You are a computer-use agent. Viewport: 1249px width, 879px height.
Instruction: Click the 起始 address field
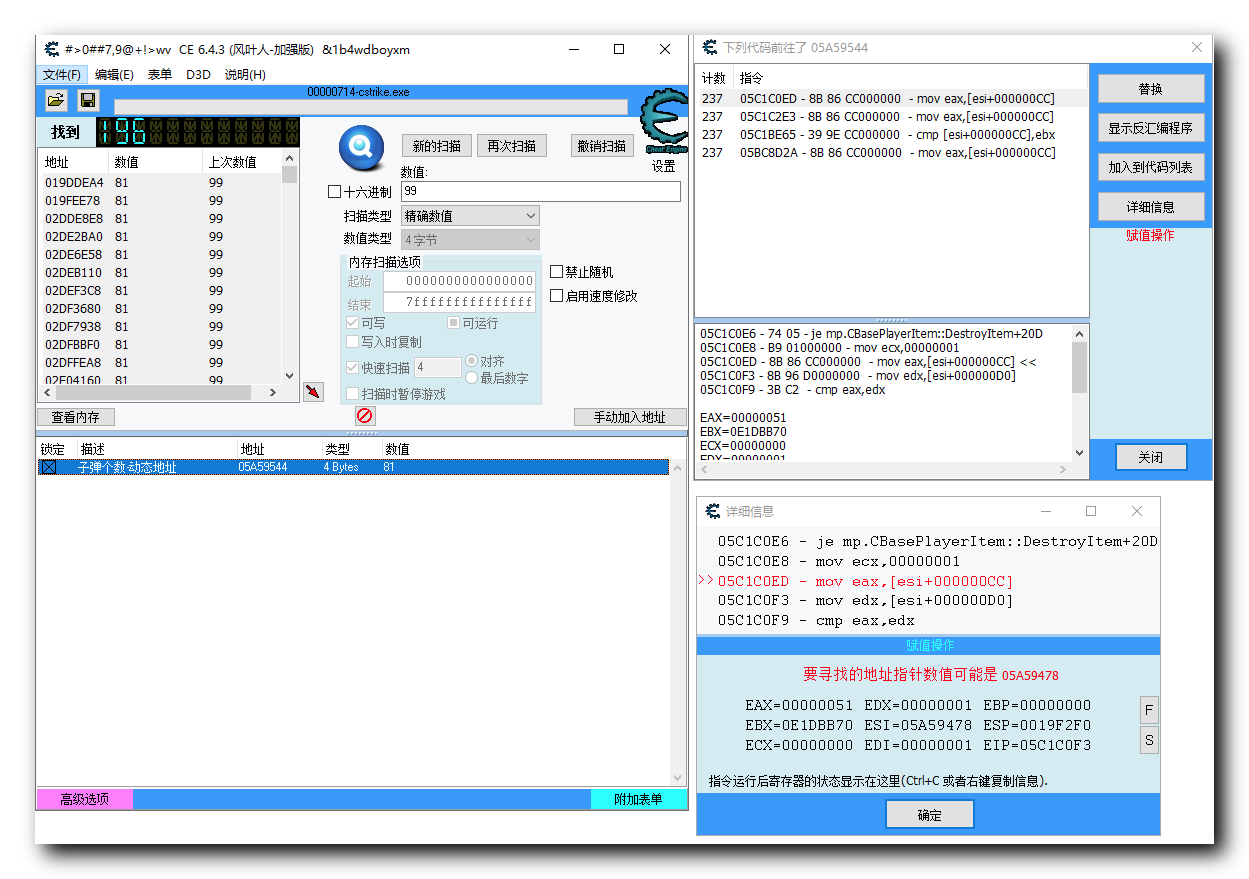point(459,281)
